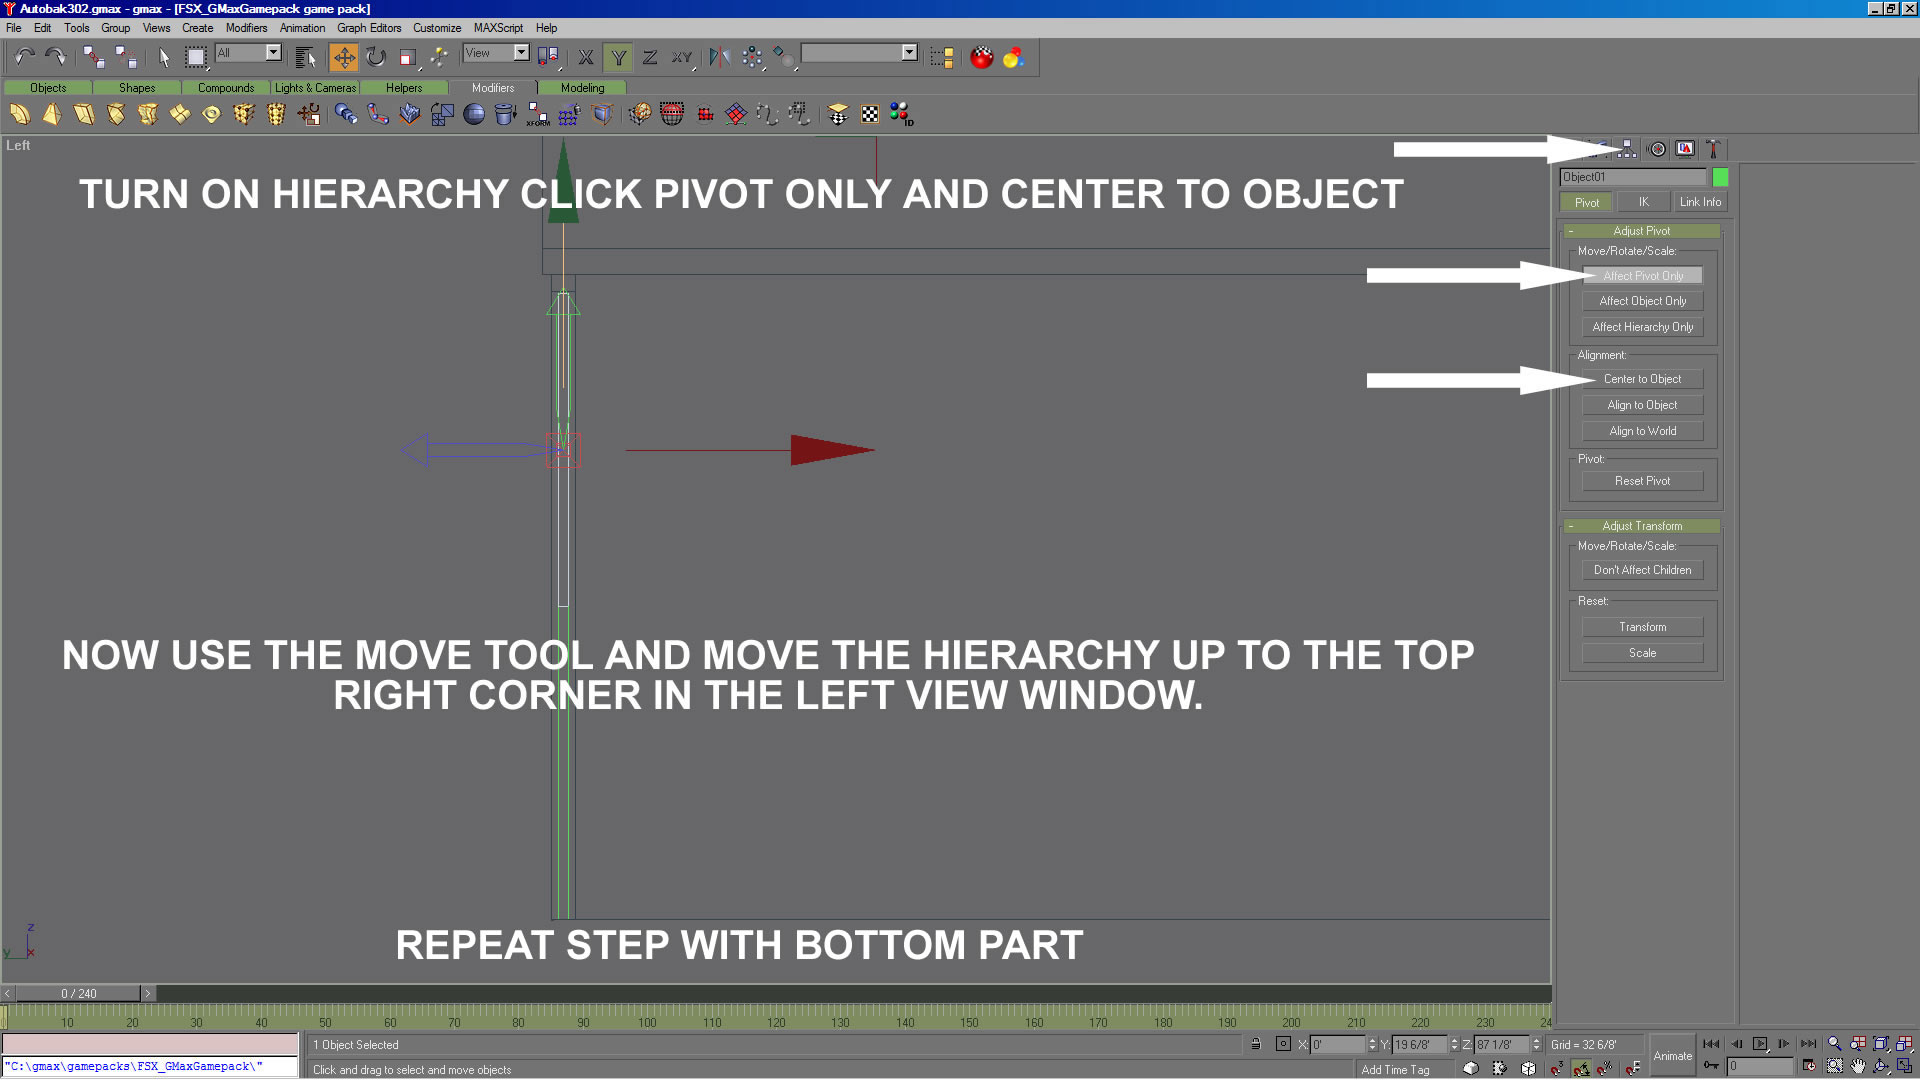Viewport: 1920px width, 1080px height.
Task: Toggle the Animate mode button
Action: pos(1672,1056)
